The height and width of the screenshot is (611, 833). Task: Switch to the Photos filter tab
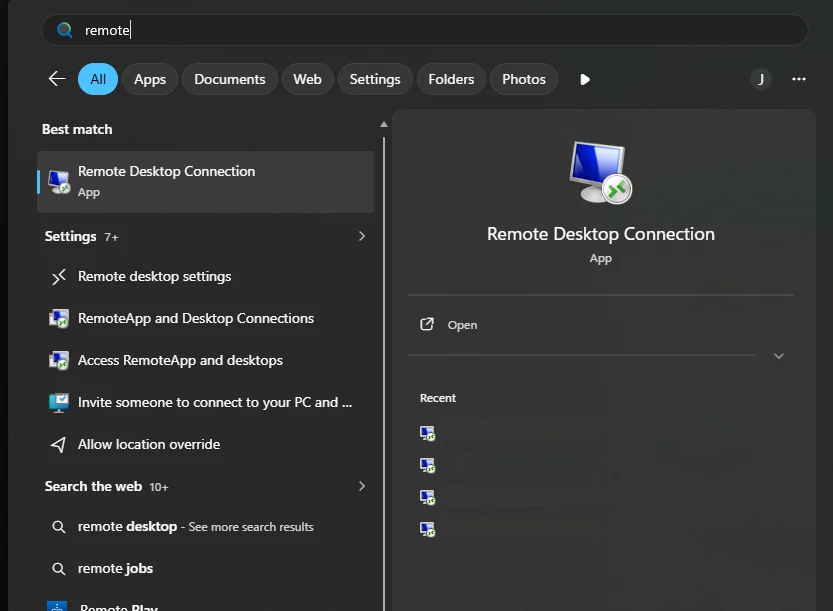pyautogui.click(x=524, y=79)
